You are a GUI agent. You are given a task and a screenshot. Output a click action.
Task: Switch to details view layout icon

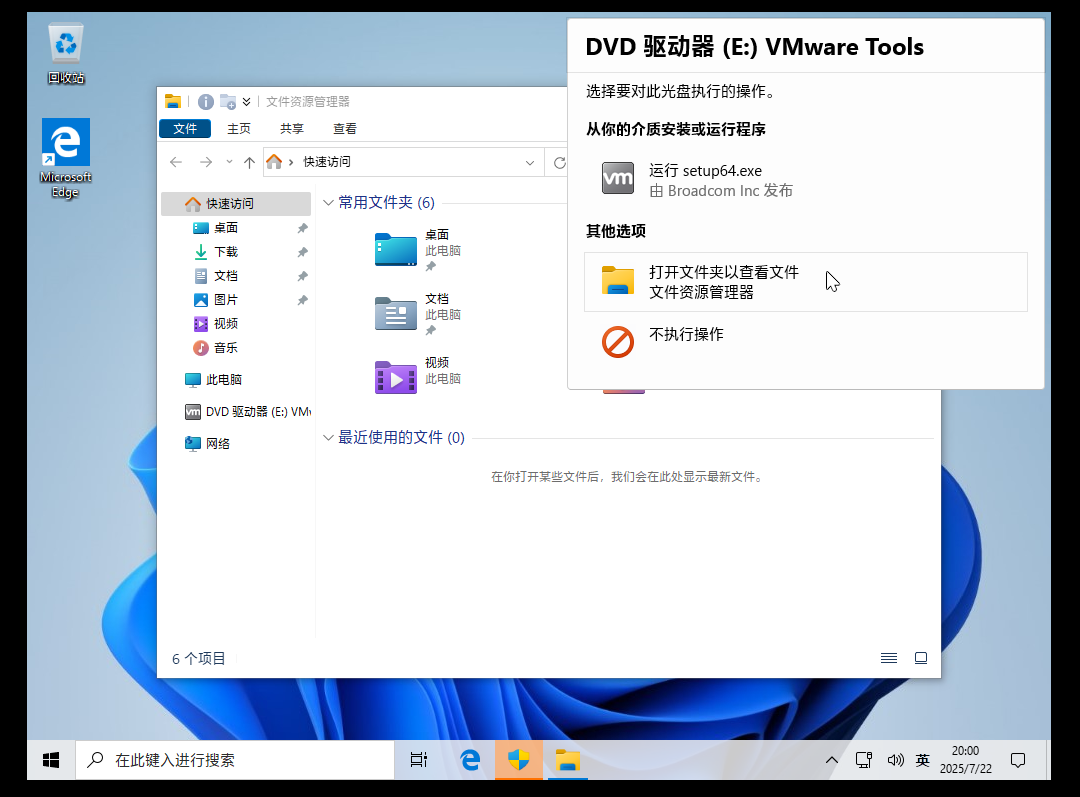click(888, 658)
